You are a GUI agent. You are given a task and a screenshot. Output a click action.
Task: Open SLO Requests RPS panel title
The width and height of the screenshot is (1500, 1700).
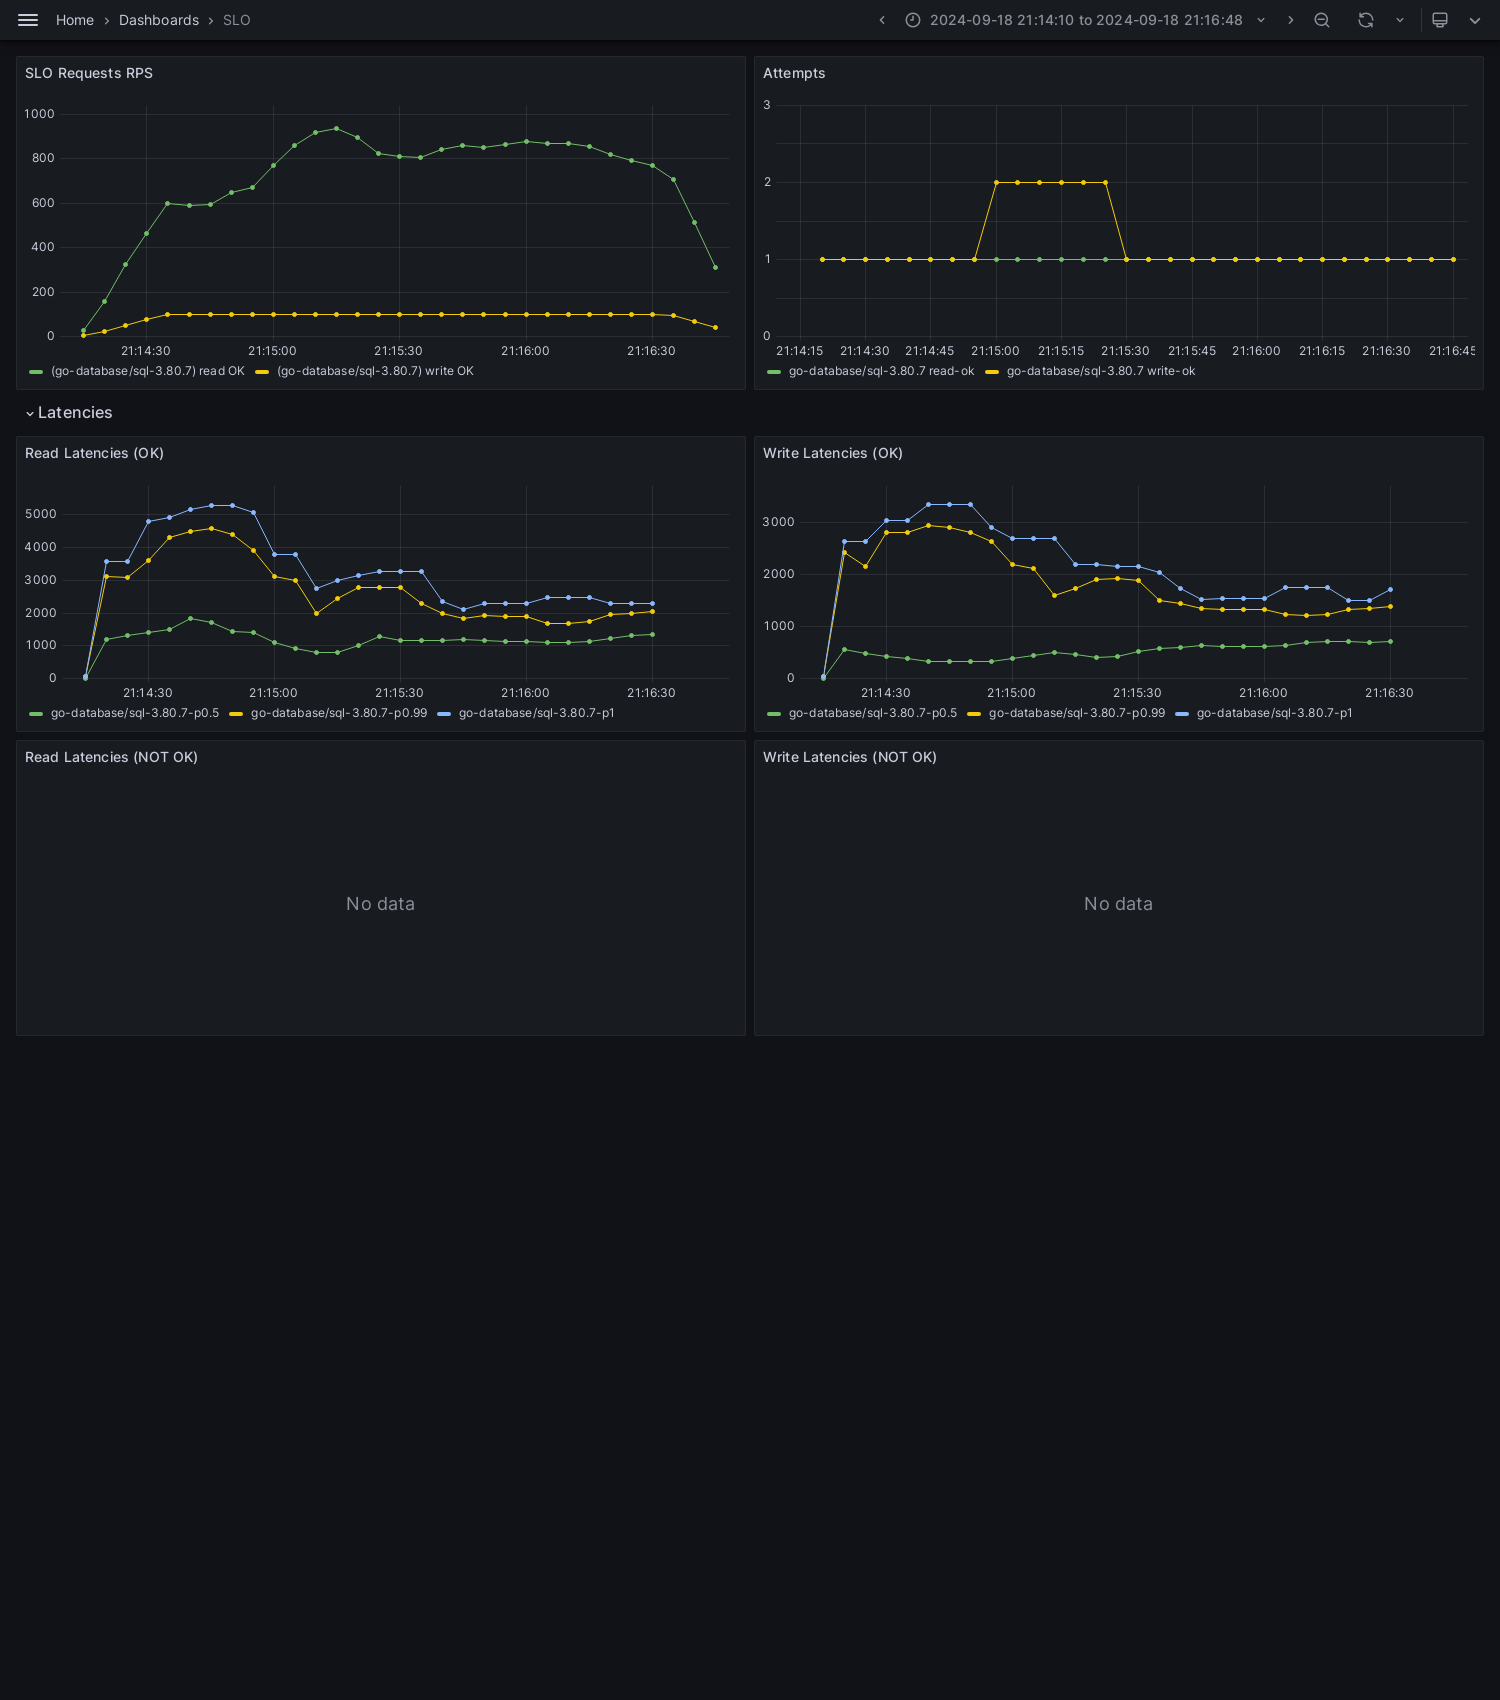point(89,73)
